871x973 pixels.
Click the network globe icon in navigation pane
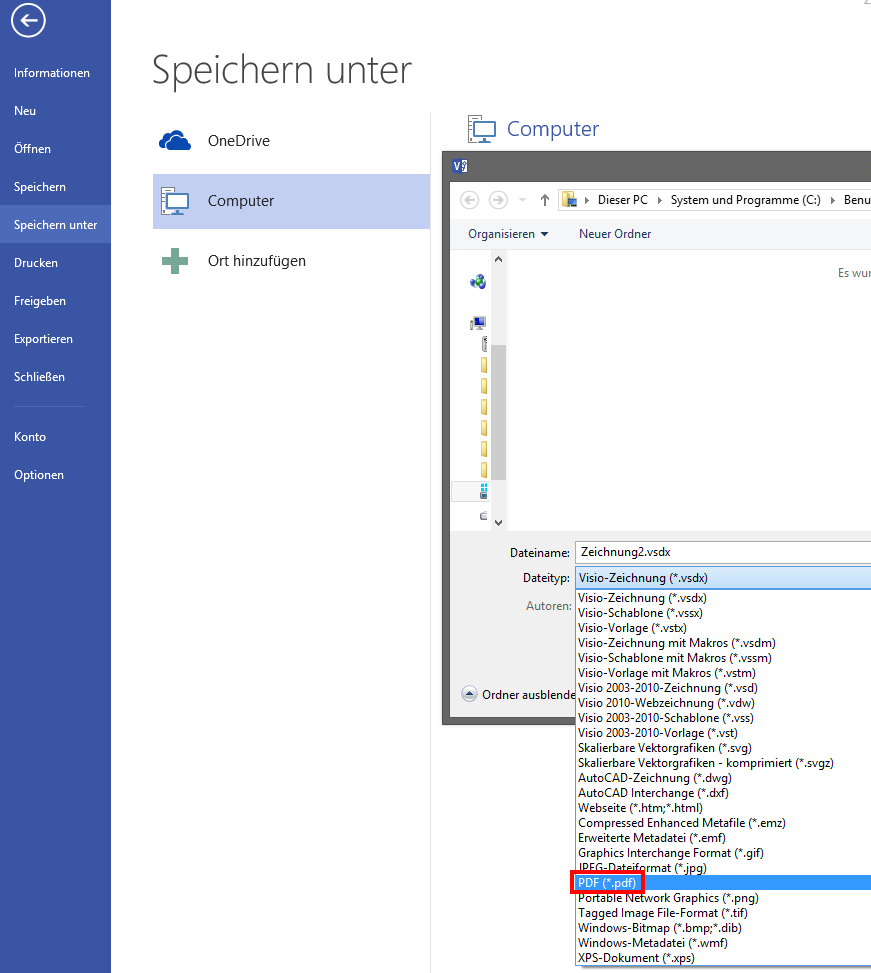tap(478, 282)
